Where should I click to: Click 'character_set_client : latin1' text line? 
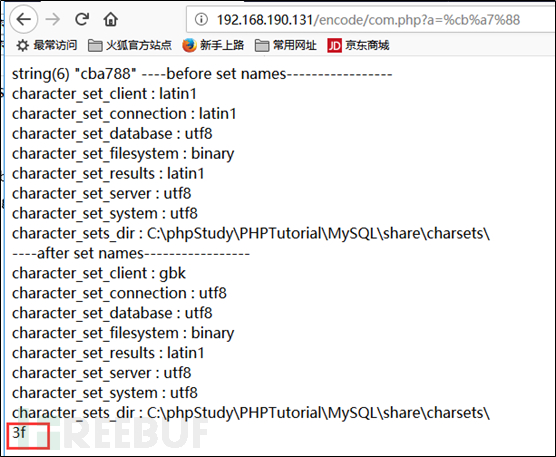point(104,94)
